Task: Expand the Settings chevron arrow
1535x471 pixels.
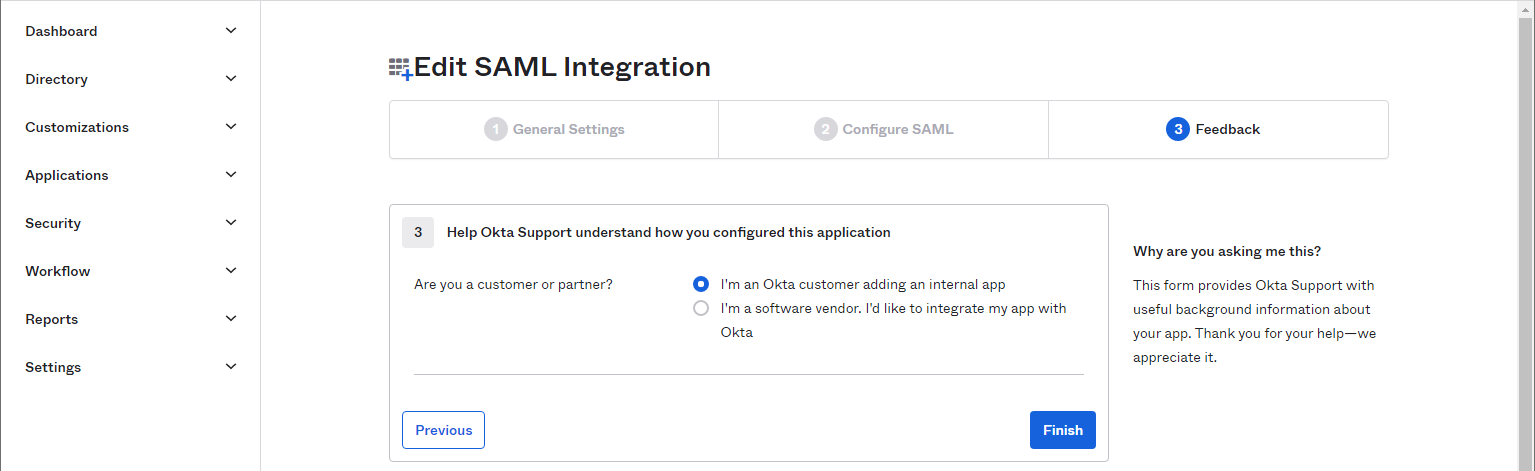Action: coord(231,367)
